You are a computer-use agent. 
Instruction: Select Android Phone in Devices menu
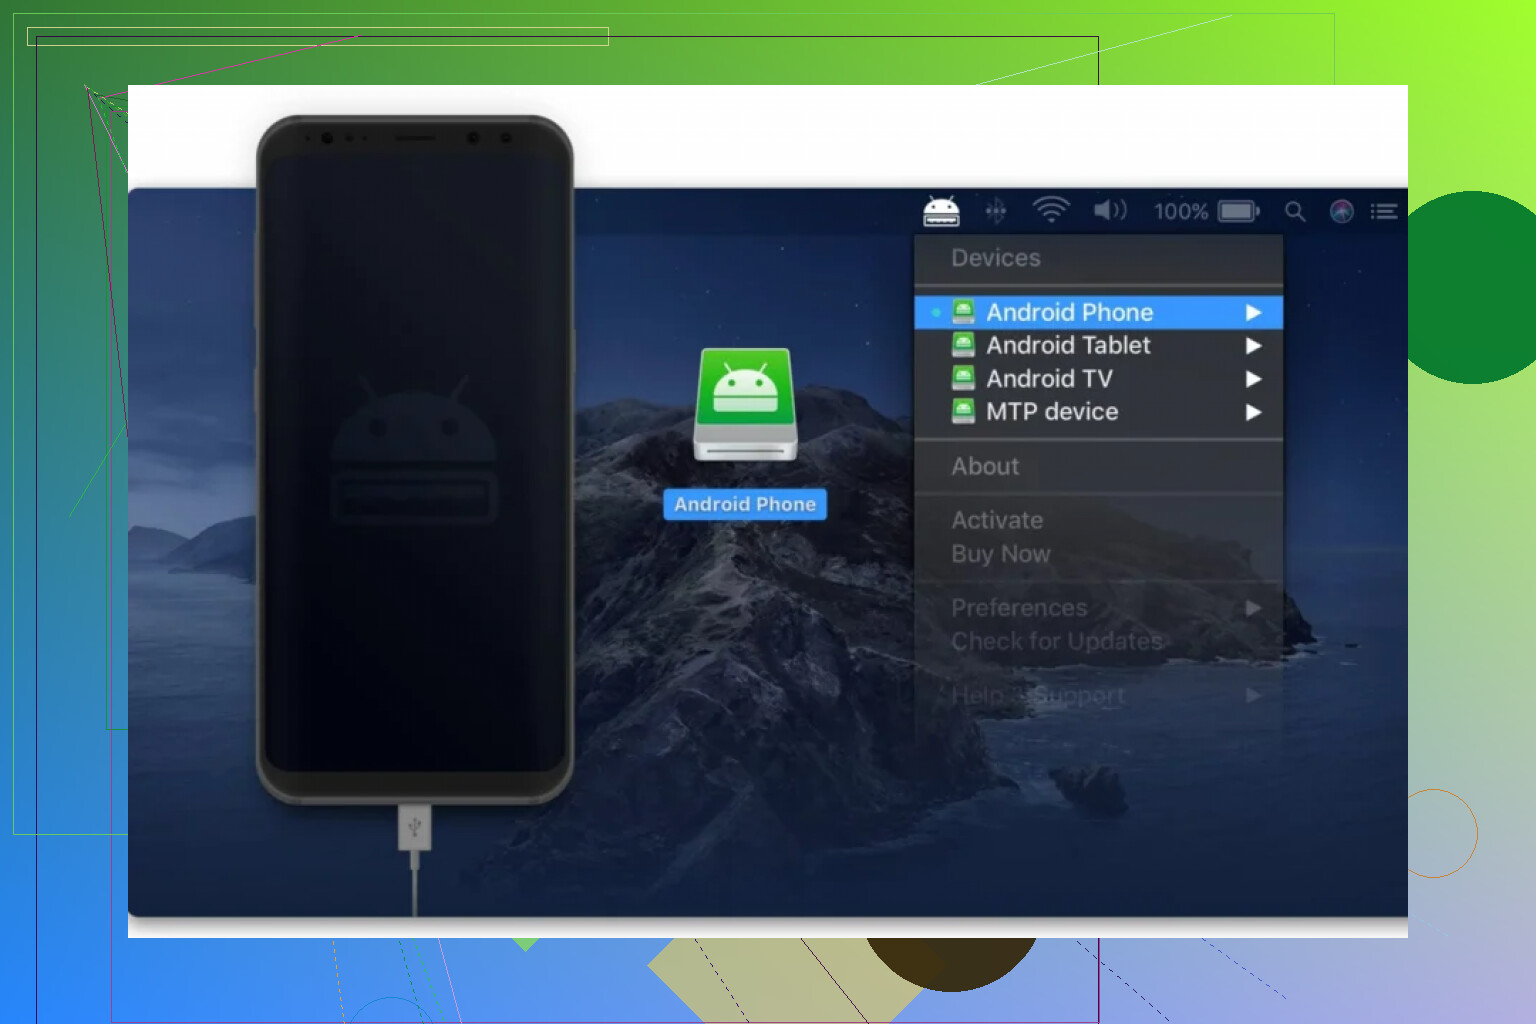pos(1098,312)
